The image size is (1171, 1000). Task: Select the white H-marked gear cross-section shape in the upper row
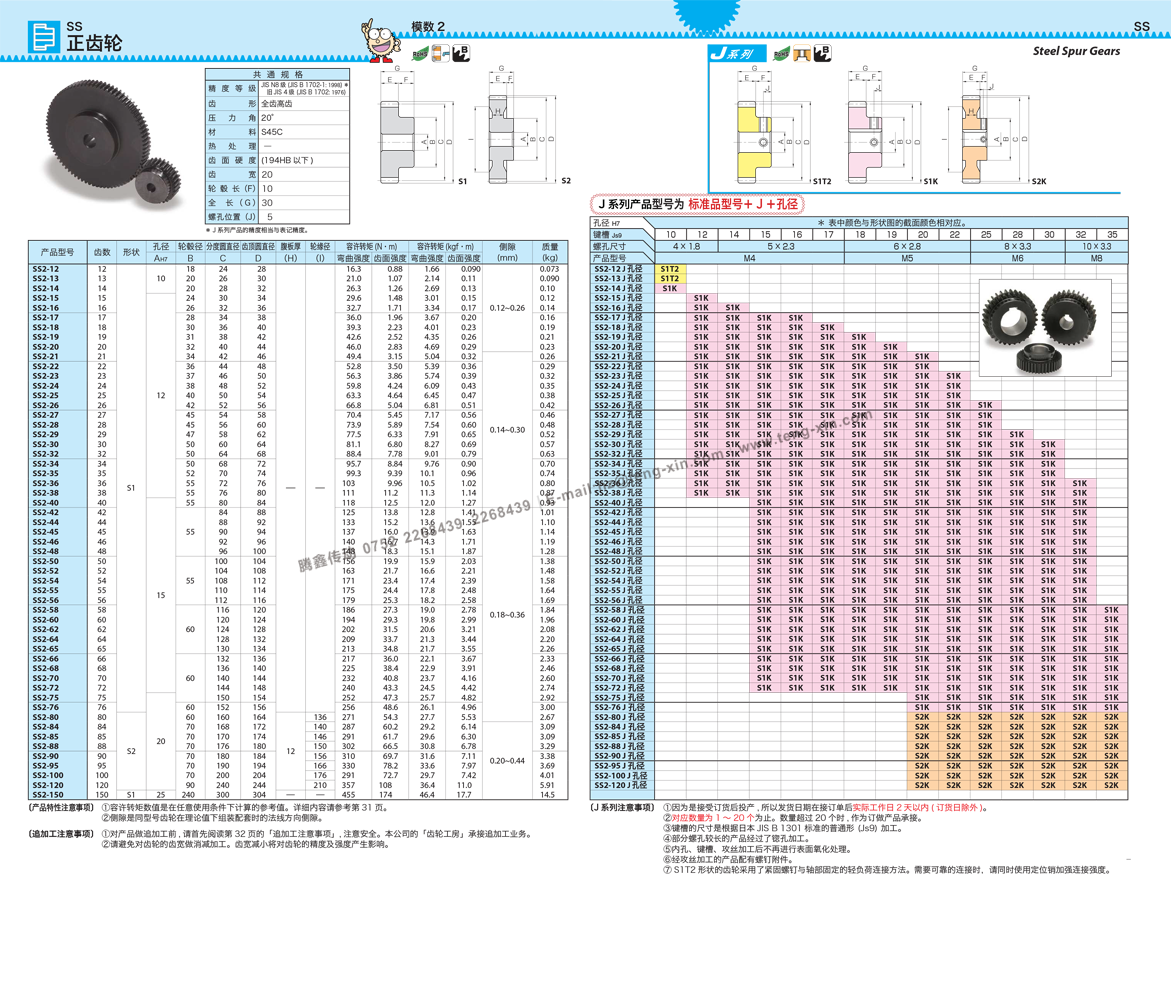coord(501,118)
